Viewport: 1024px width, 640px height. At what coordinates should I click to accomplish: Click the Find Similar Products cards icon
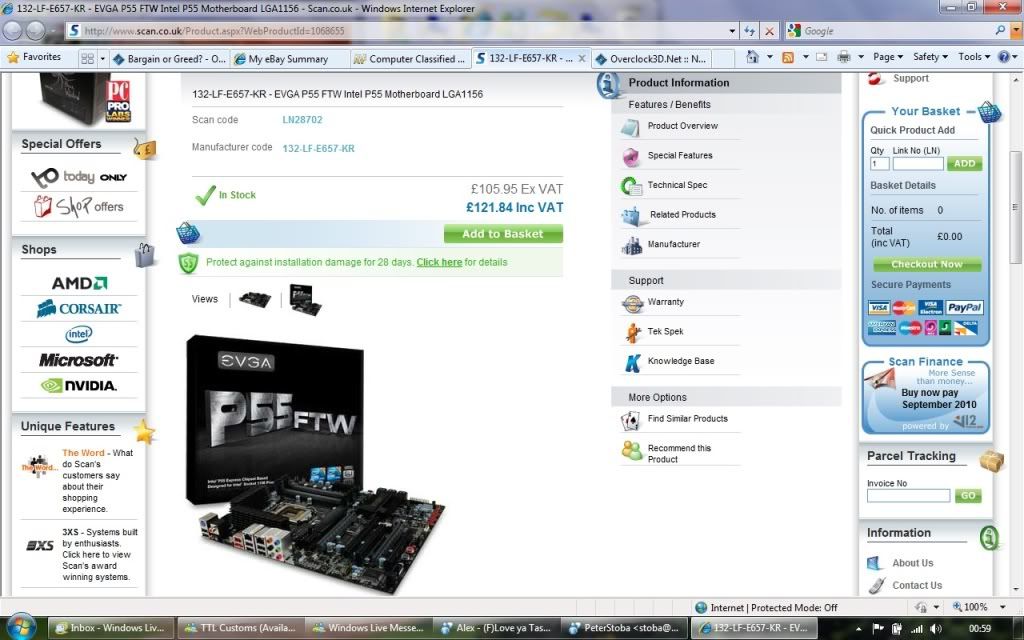pos(630,421)
